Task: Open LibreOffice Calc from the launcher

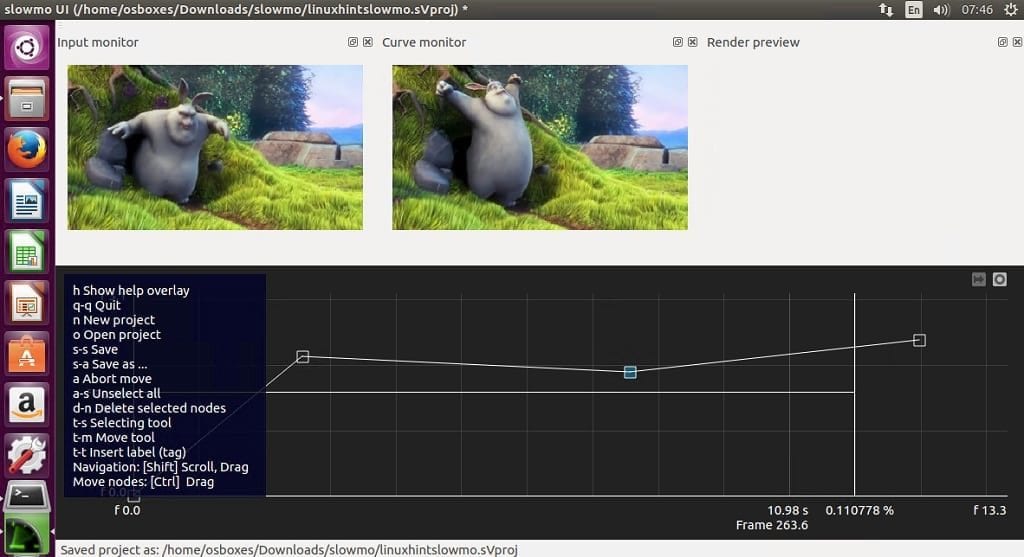Action: point(27,251)
